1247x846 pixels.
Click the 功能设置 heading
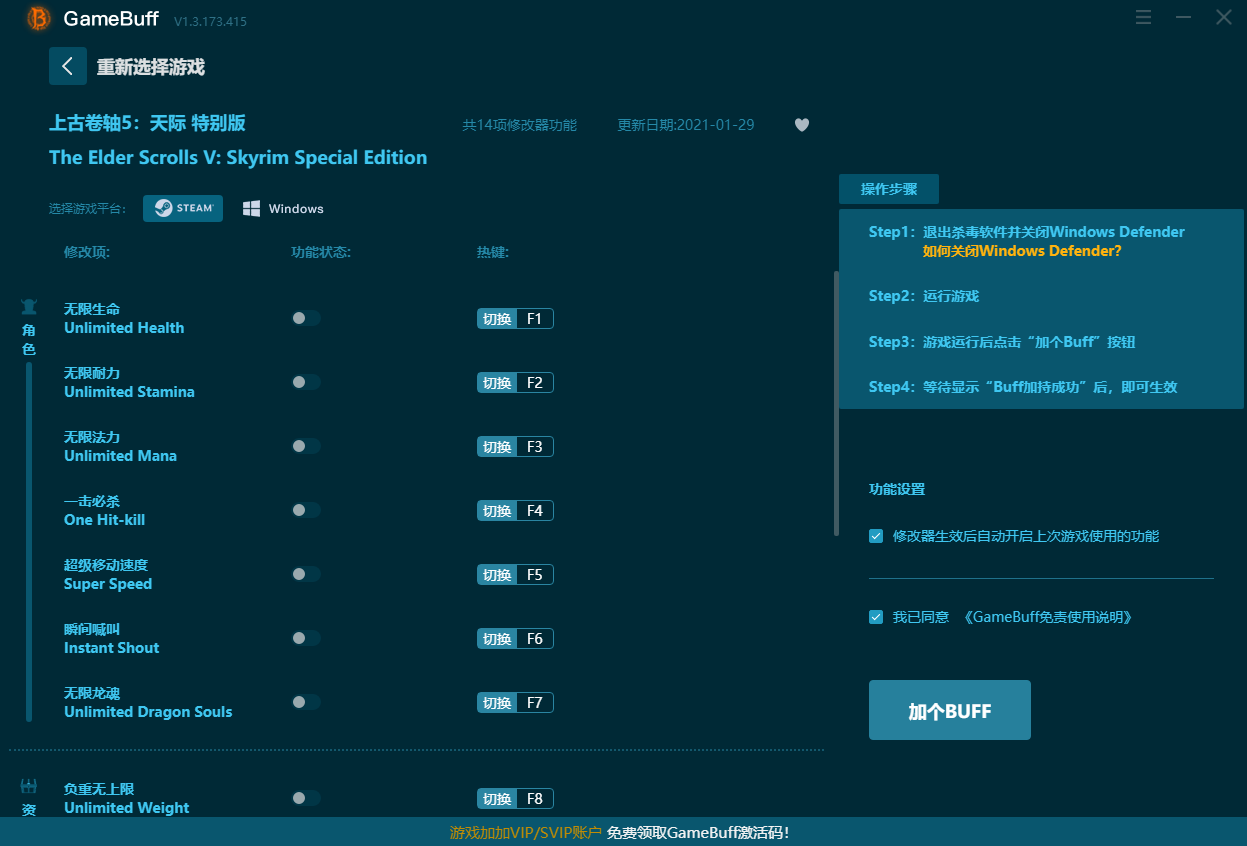tap(897, 489)
